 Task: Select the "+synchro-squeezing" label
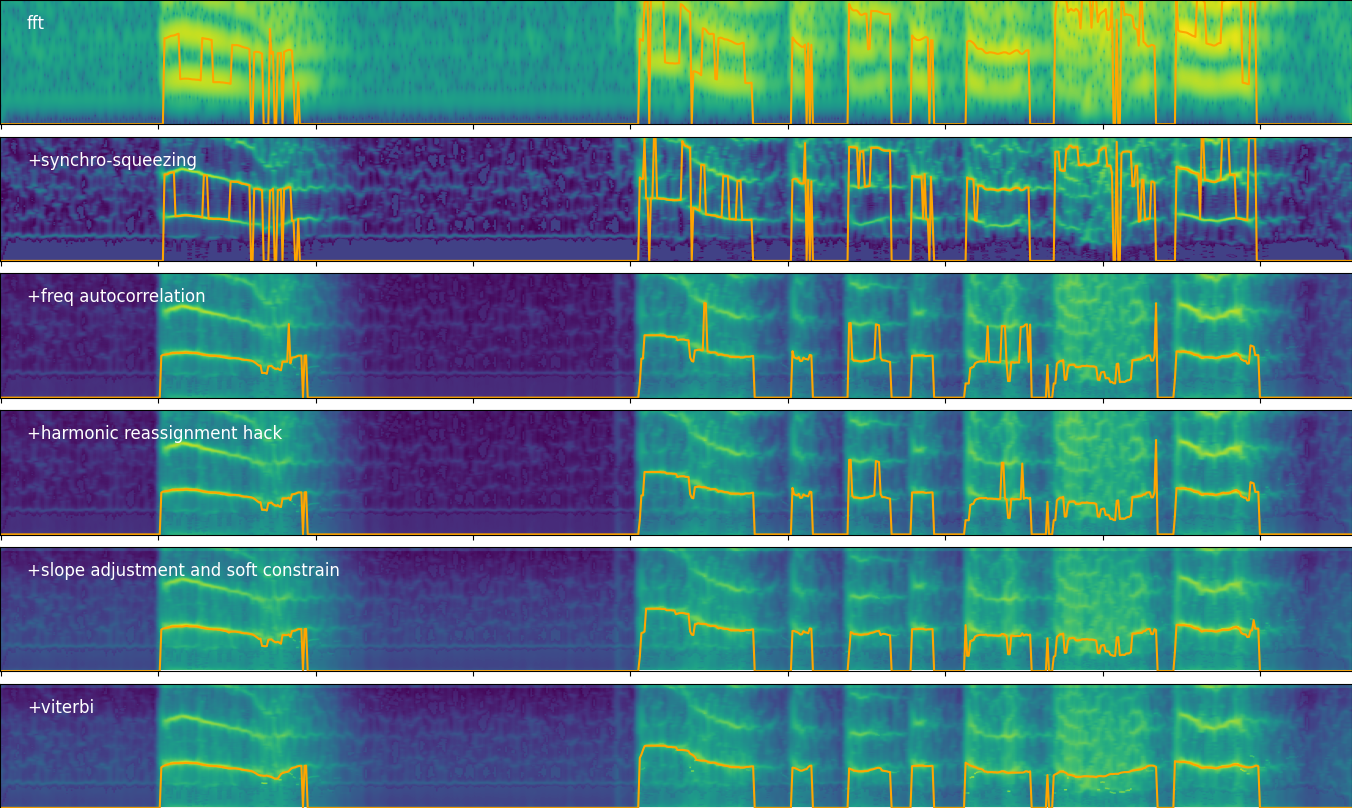tap(112, 160)
